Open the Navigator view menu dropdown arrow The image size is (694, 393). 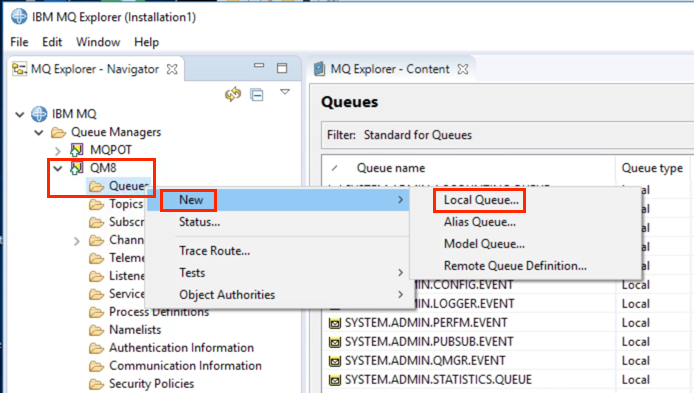(285, 92)
